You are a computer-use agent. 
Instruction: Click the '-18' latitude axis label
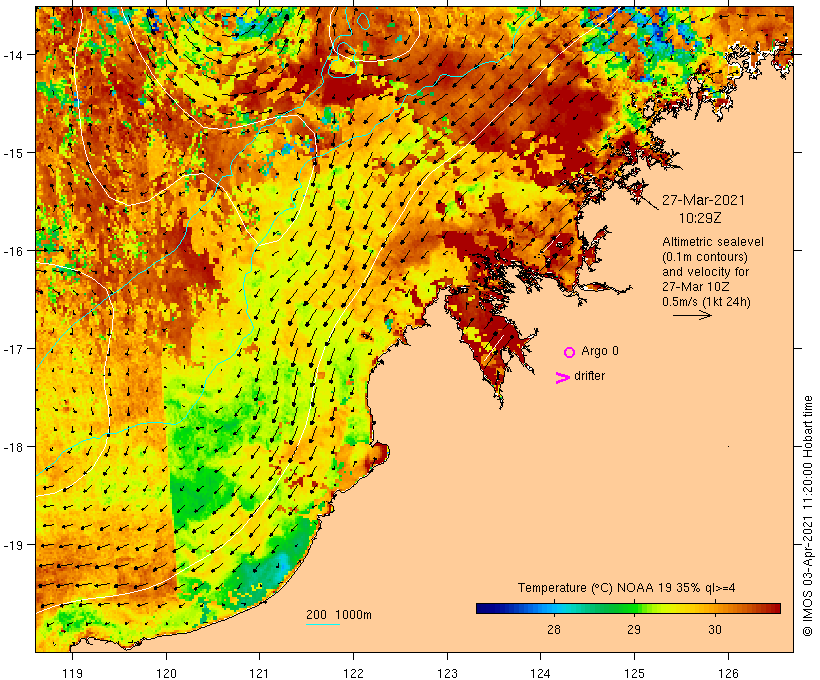coord(12,447)
